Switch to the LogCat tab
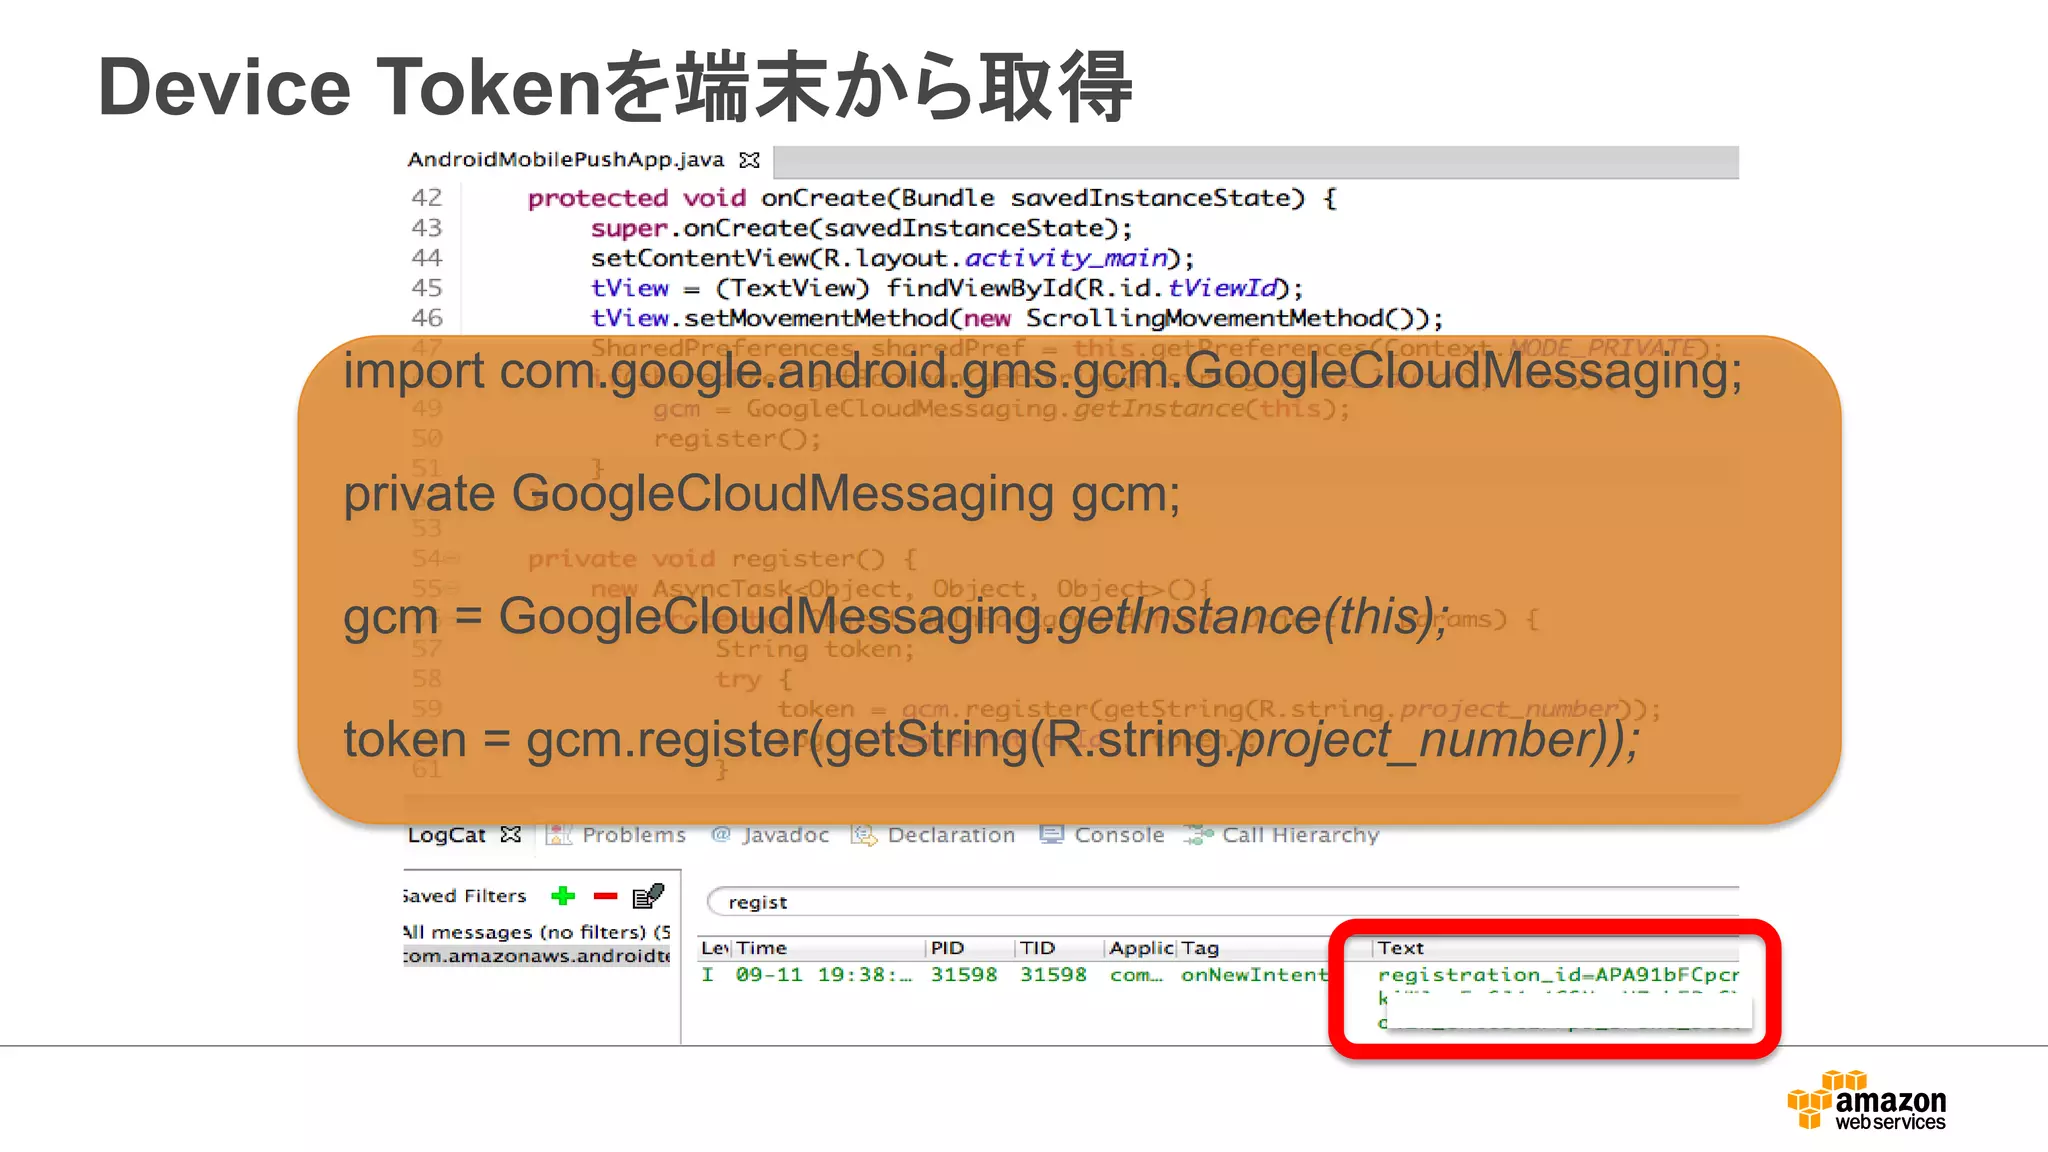Image resolution: width=2048 pixels, height=1152 pixels. (x=446, y=835)
